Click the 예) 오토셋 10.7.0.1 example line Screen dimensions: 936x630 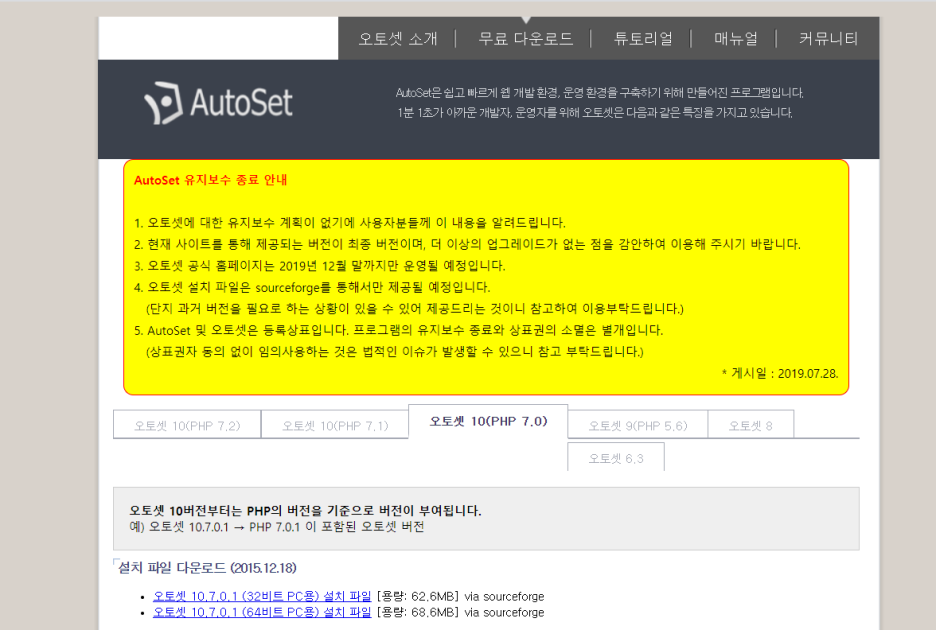click(x=276, y=527)
